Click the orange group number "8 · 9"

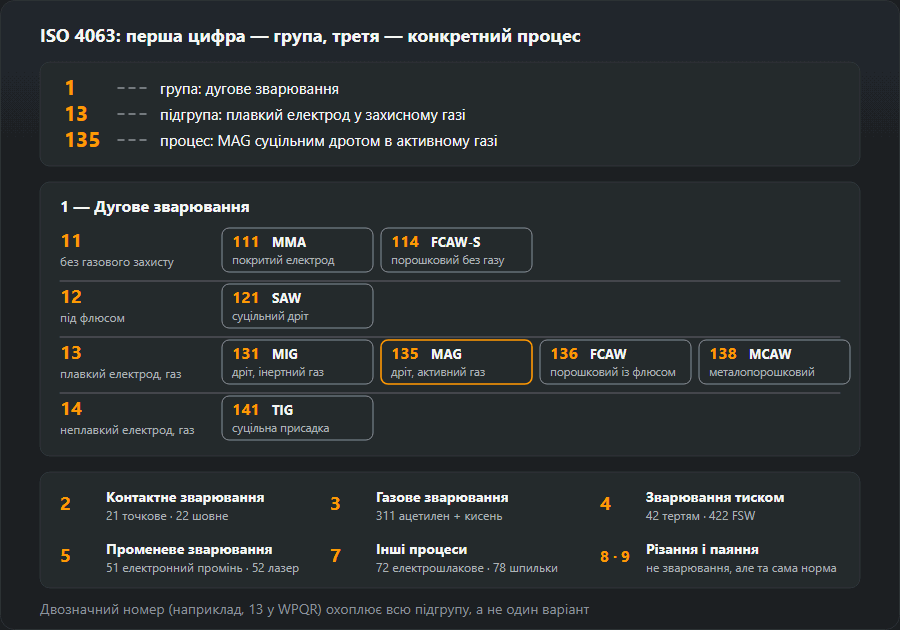(x=615, y=556)
